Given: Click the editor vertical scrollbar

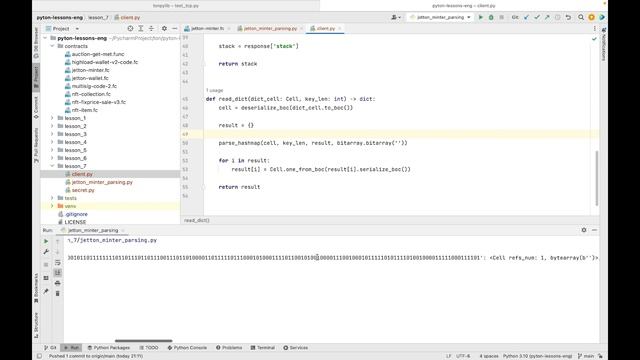Looking at the screenshot, I should 596,178.
